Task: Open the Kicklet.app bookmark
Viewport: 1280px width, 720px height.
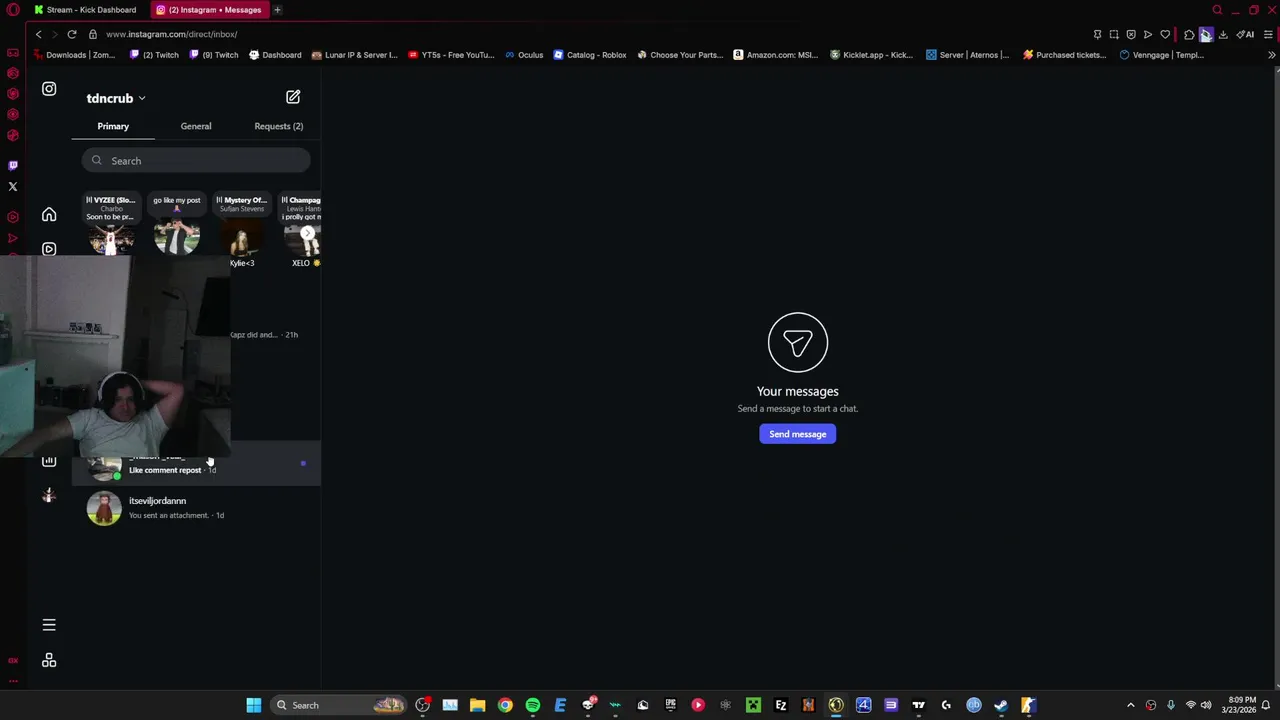Action: [x=871, y=55]
